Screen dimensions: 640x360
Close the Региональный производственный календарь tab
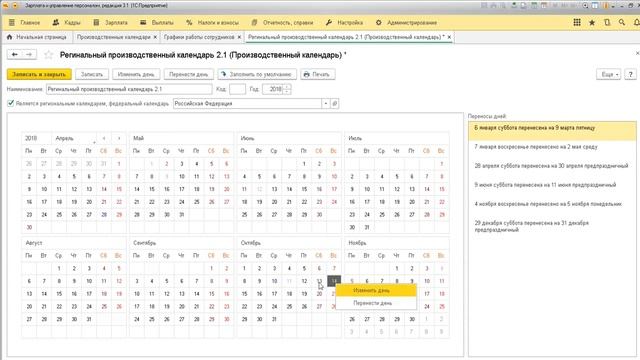point(449,37)
